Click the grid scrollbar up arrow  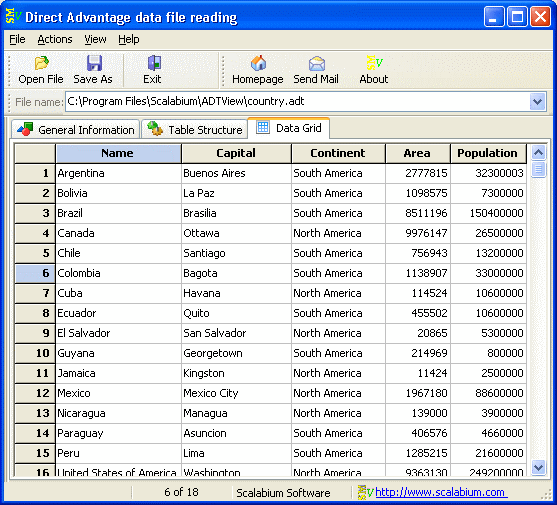[x=538, y=153]
